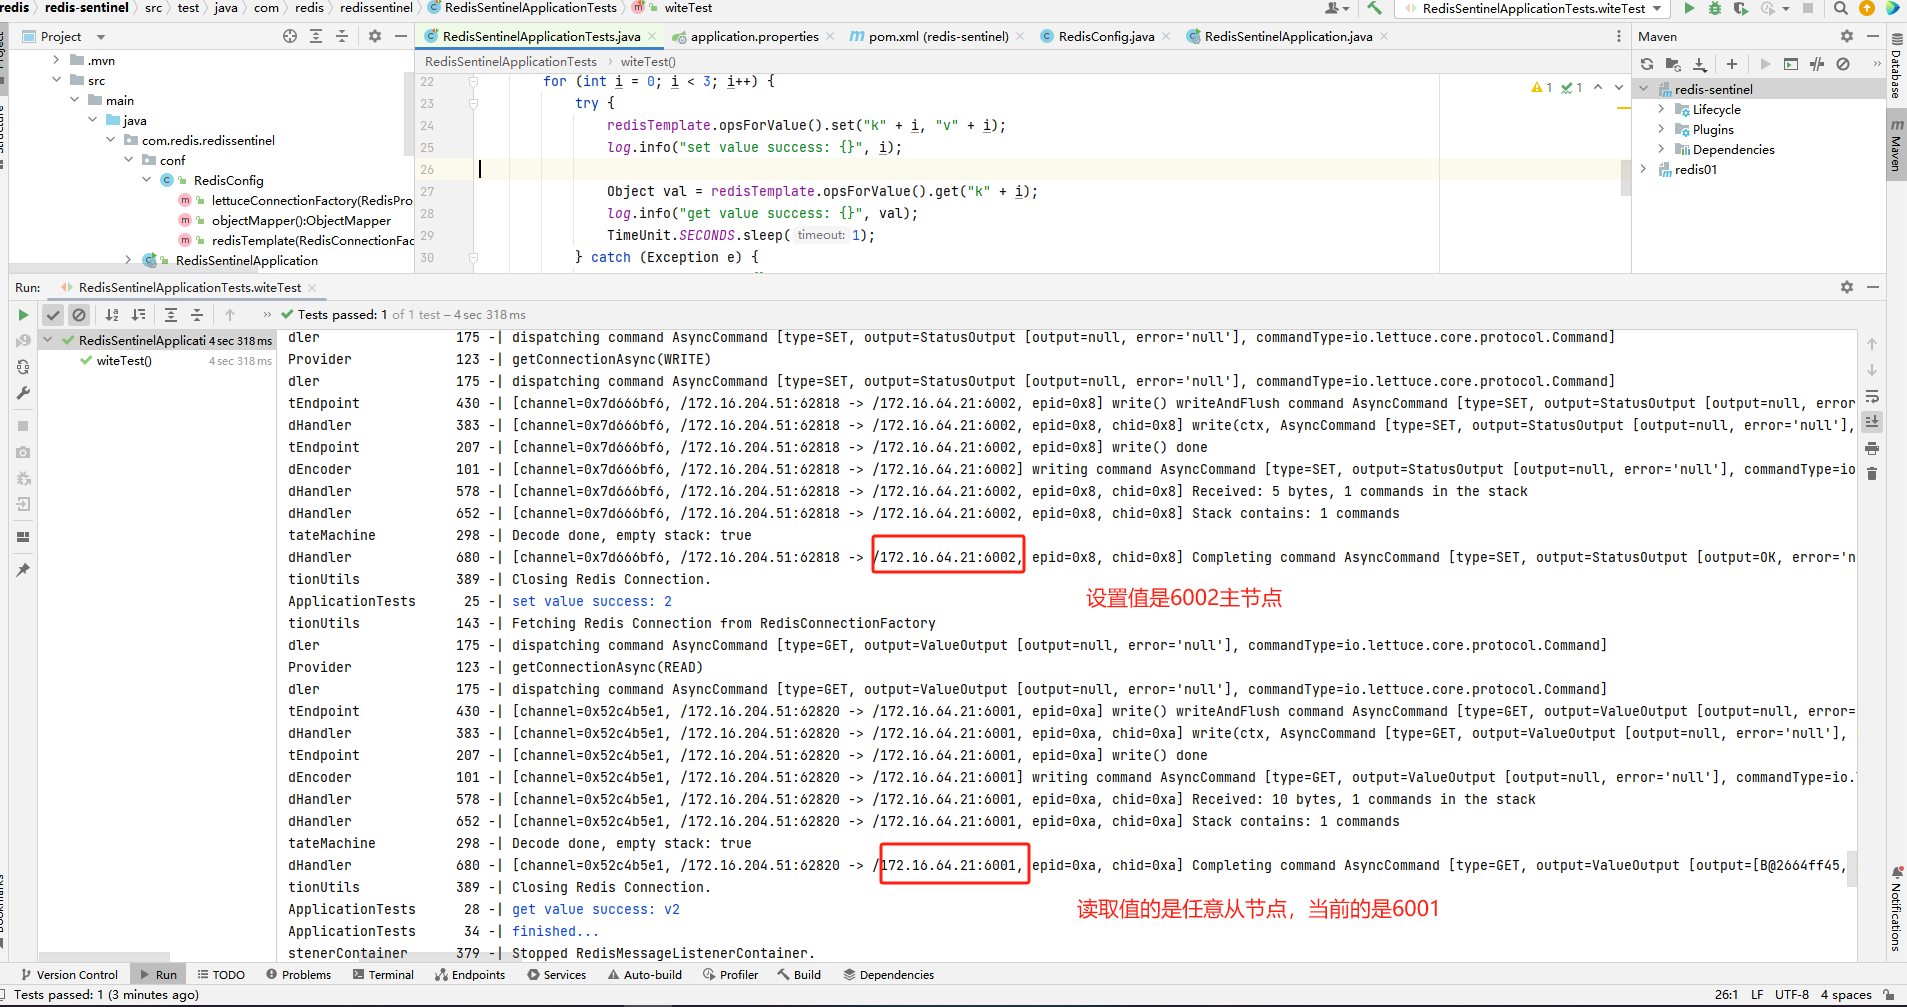
Task: Expand the .mvn folder in the Project tree
Action: click(x=56, y=60)
